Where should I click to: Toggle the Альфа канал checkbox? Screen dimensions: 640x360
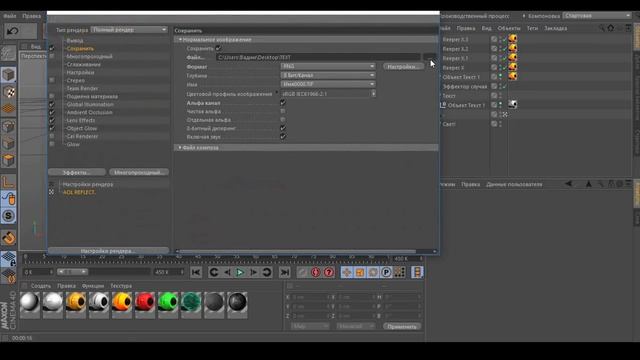coord(283,103)
